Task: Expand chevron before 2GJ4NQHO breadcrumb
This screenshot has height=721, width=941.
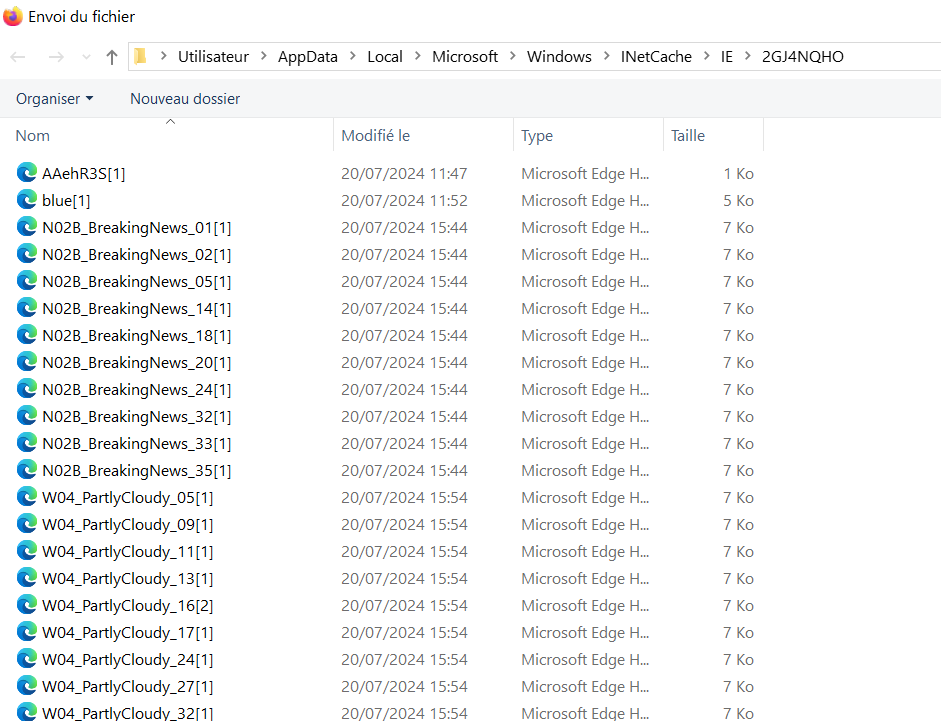Action: (x=748, y=56)
